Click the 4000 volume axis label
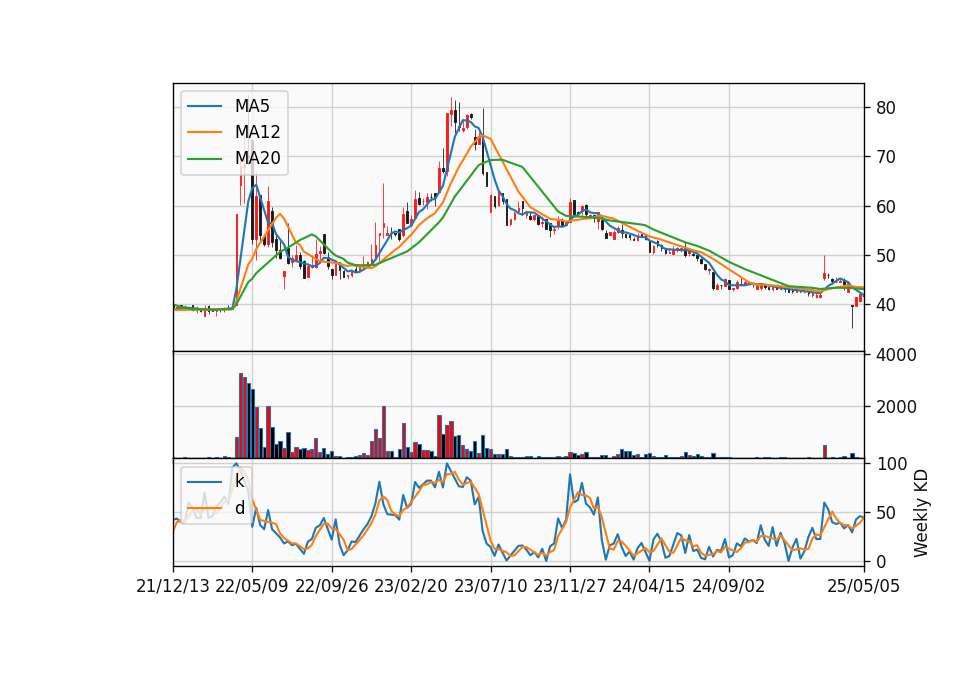Screen dimensions: 960x690 [x=896, y=355]
